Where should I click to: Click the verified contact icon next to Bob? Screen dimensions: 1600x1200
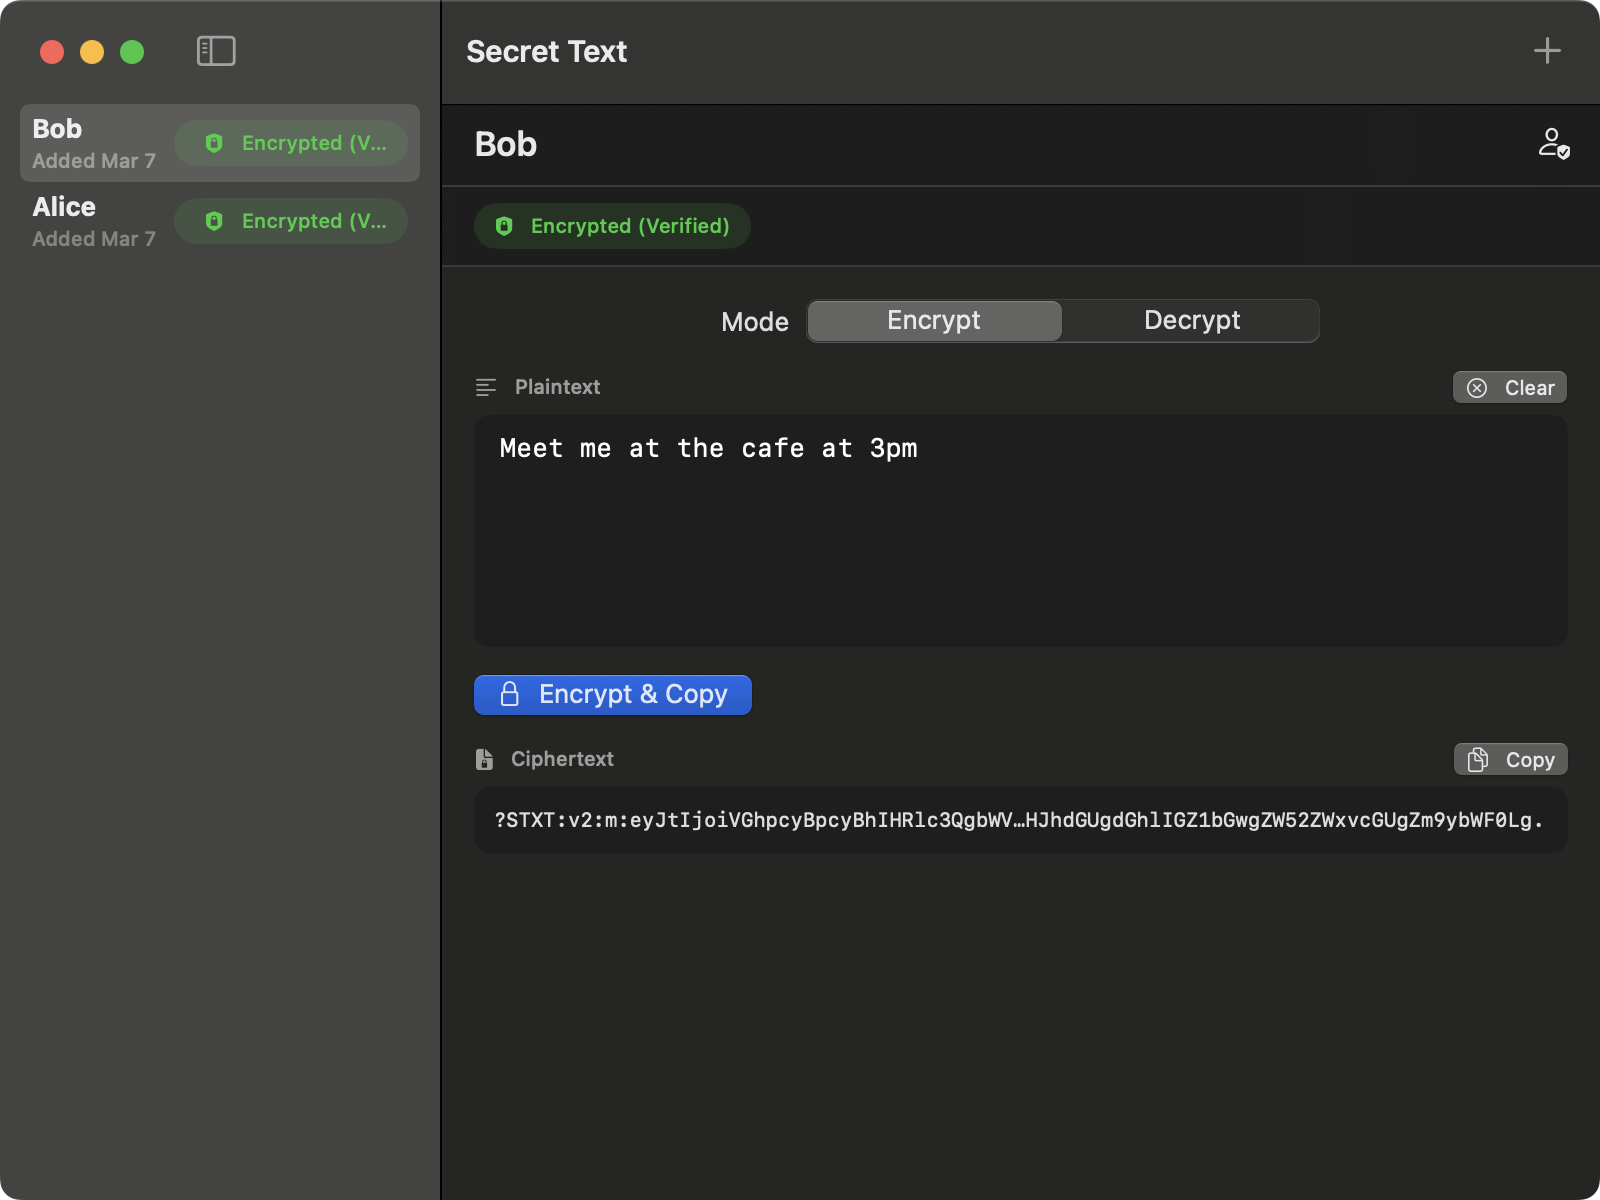[1554, 144]
